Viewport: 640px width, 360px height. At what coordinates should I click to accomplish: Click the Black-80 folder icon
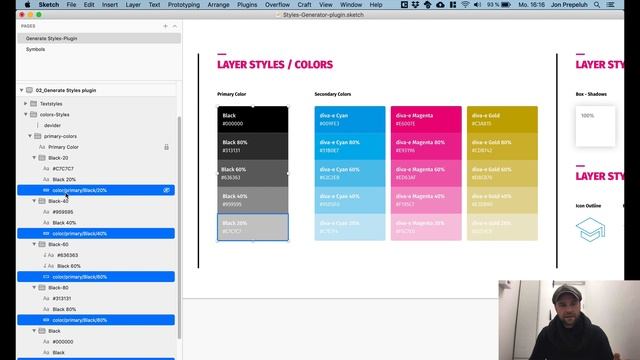(x=42, y=287)
